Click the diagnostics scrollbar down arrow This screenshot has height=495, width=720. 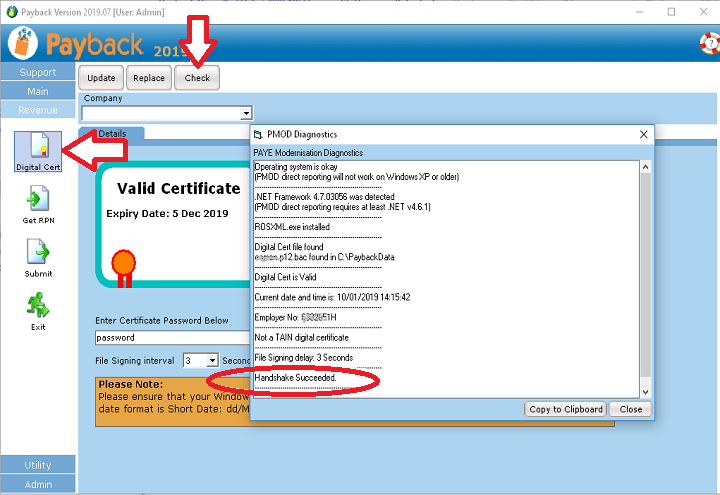click(x=645, y=392)
